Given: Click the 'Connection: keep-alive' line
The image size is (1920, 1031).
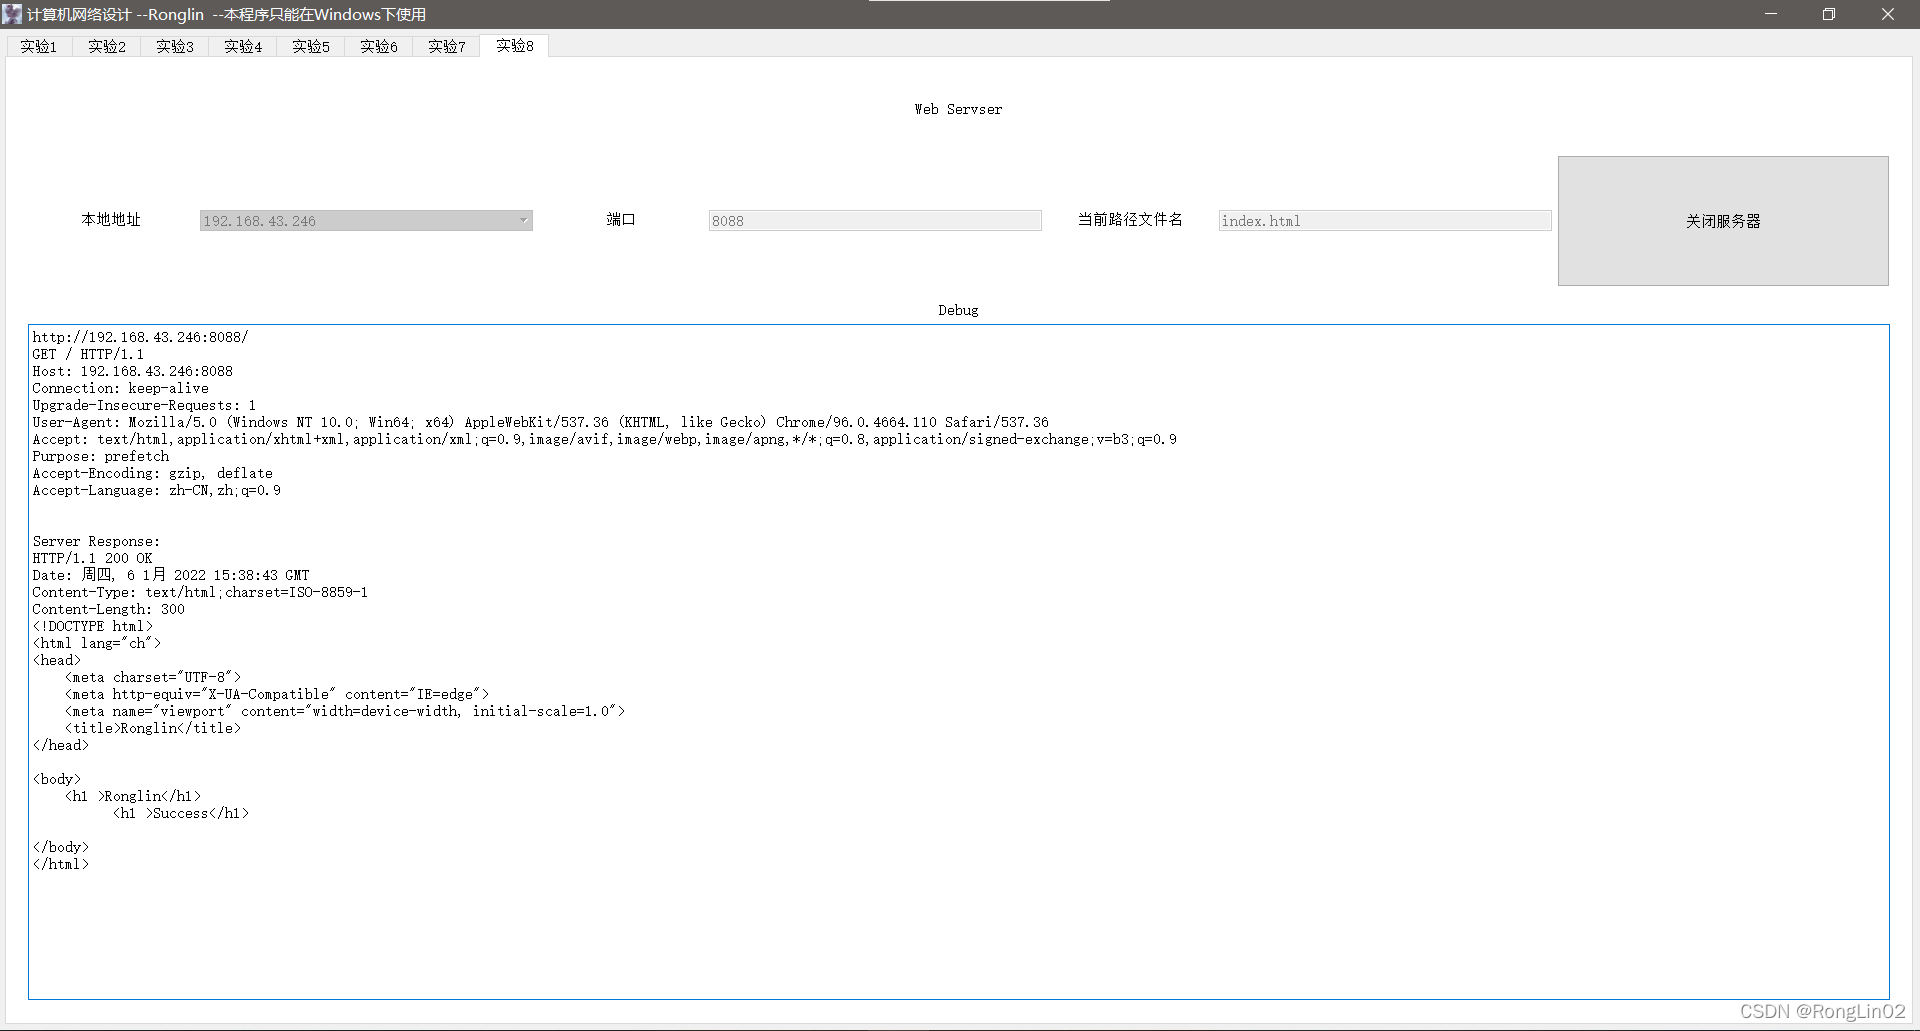Looking at the screenshot, I should click(120, 388).
